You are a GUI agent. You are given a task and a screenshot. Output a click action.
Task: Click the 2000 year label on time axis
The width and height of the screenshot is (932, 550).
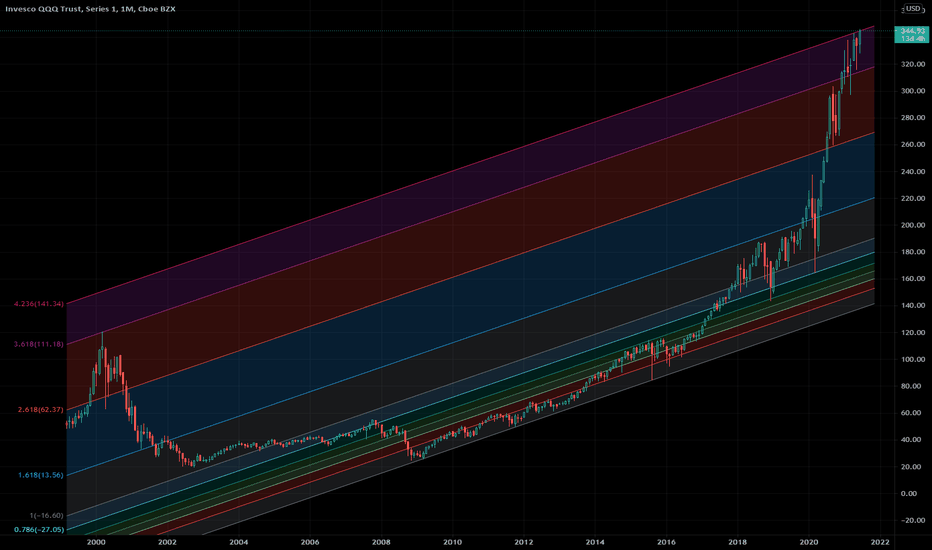96,542
